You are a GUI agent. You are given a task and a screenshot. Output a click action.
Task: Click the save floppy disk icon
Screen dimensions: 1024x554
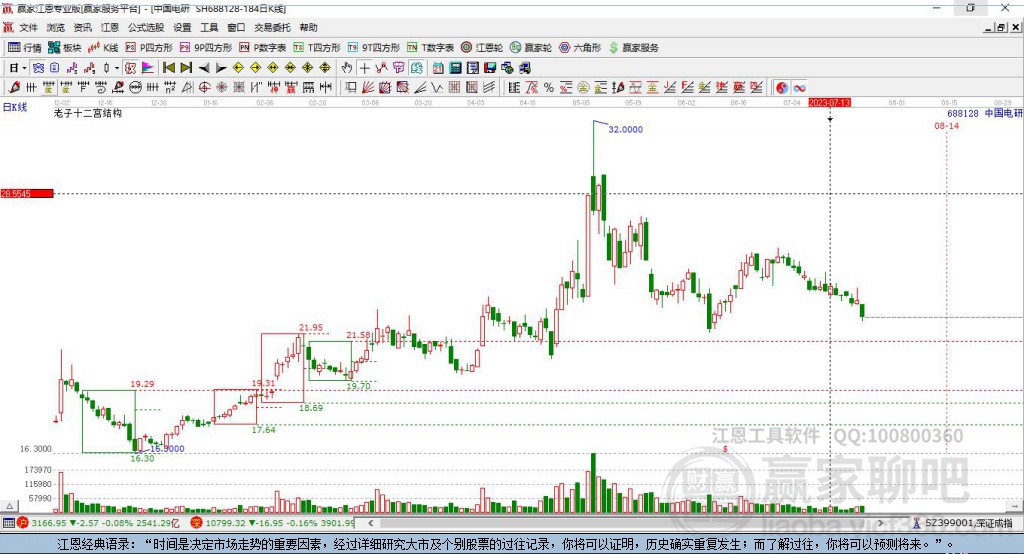tap(490, 68)
